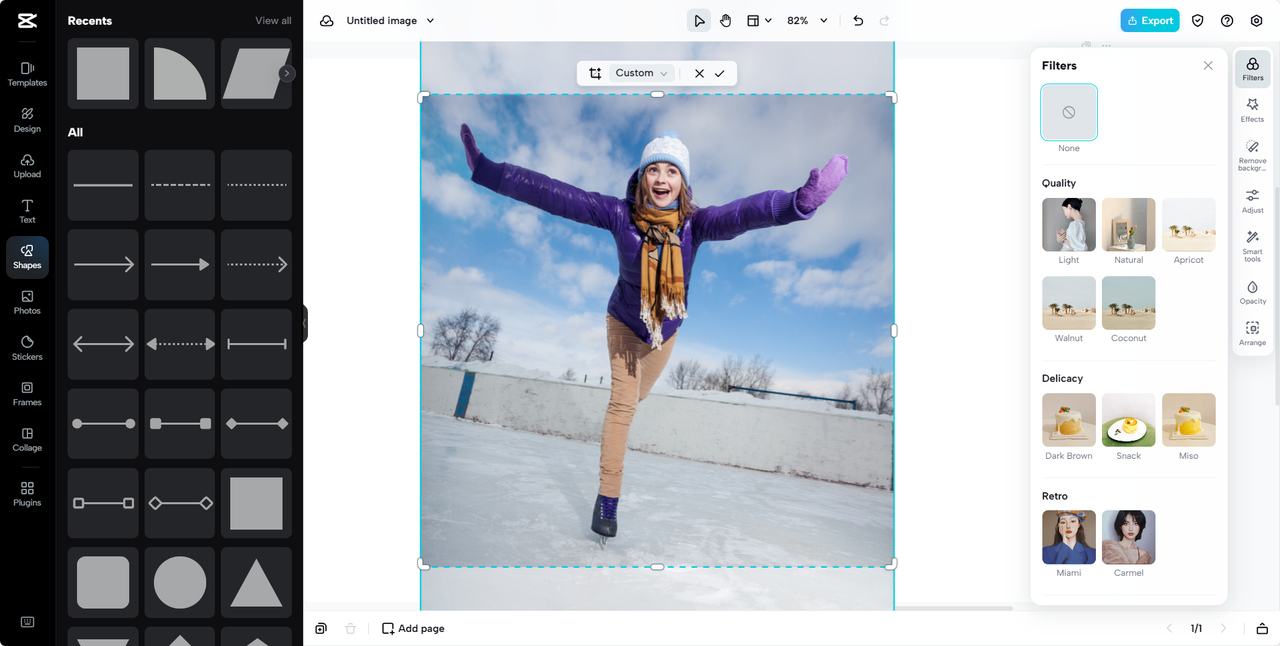Screen dimensions: 1280x646
Task: Apply the Natural filter
Action: tap(1129, 224)
